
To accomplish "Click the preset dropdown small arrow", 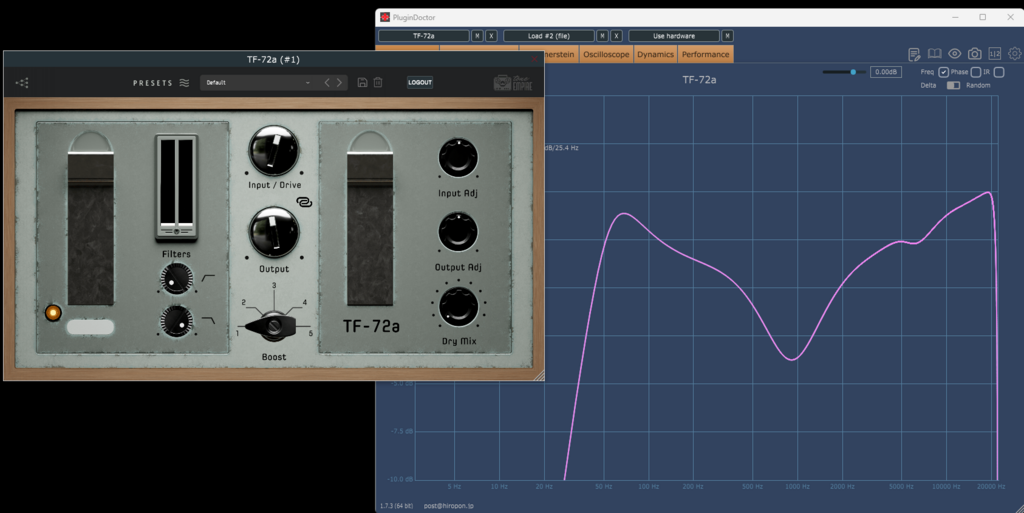I will 308,83.
